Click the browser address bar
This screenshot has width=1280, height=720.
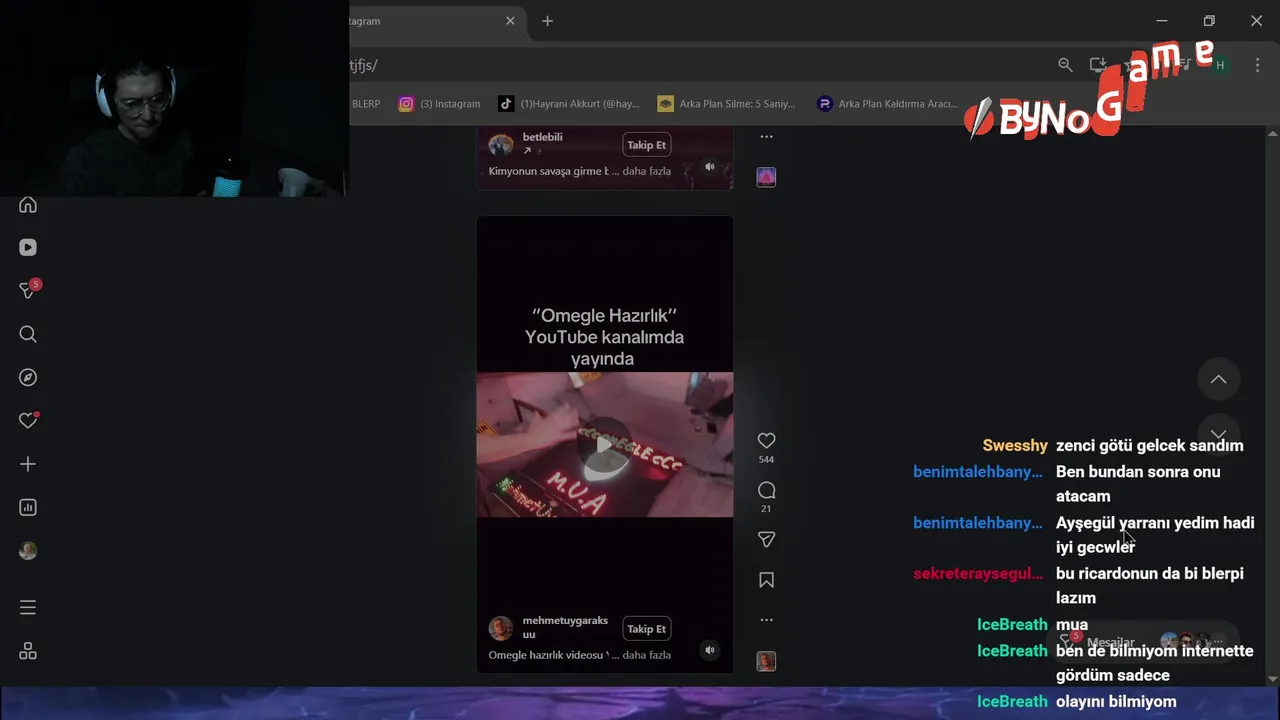[x=700, y=65]
